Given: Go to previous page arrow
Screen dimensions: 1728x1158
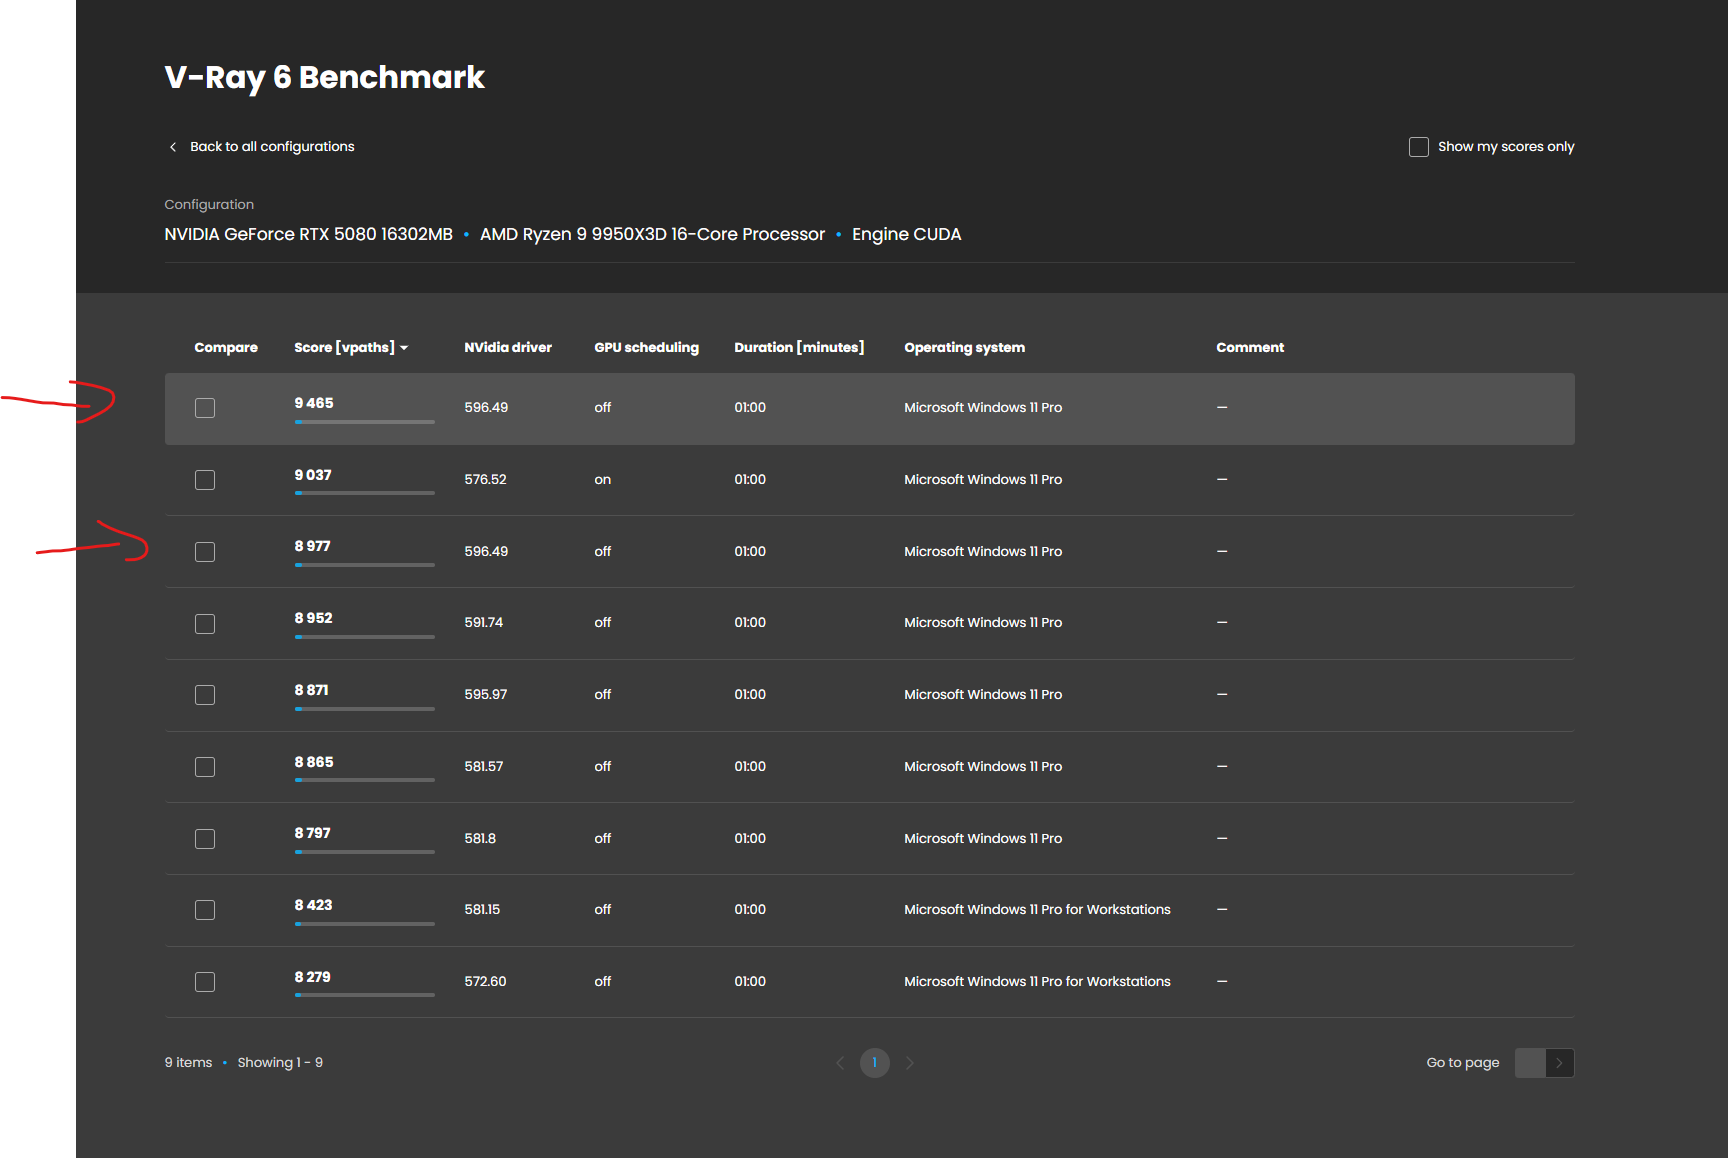Looking at the screenshot, I should pos(840,1063).
